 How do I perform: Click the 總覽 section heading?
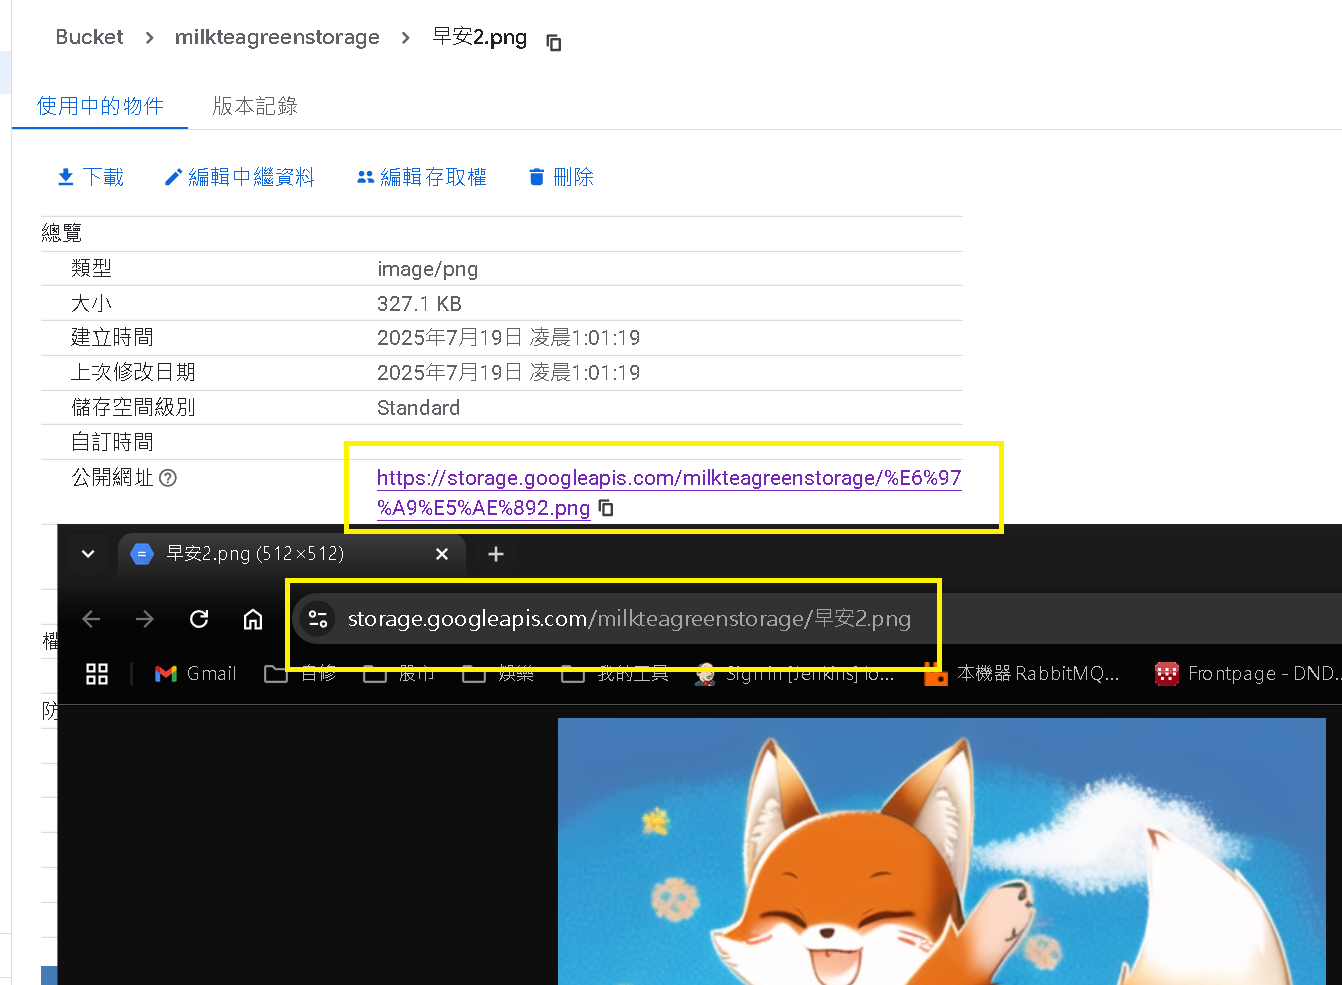62,233
